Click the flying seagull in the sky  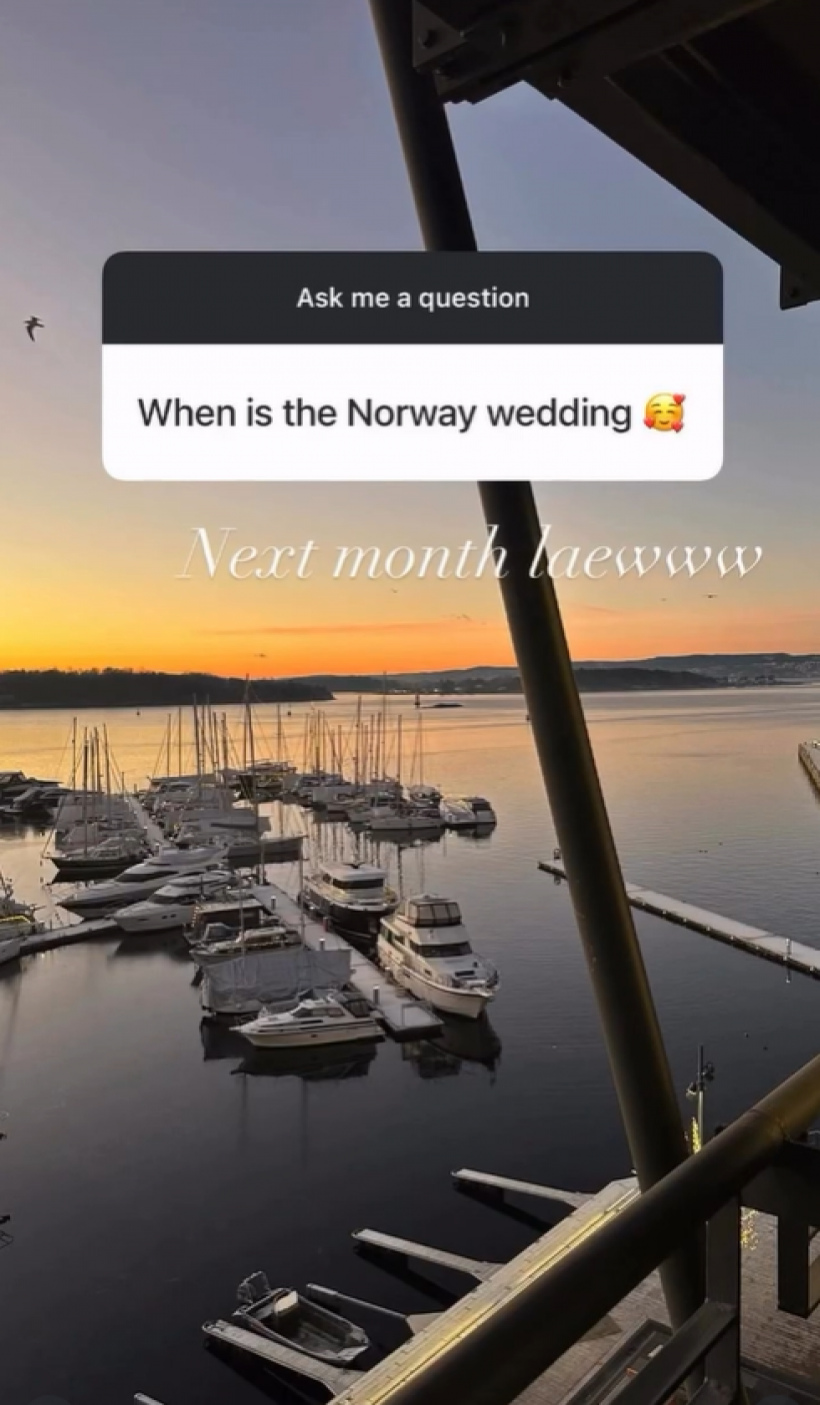pos(34,326)
